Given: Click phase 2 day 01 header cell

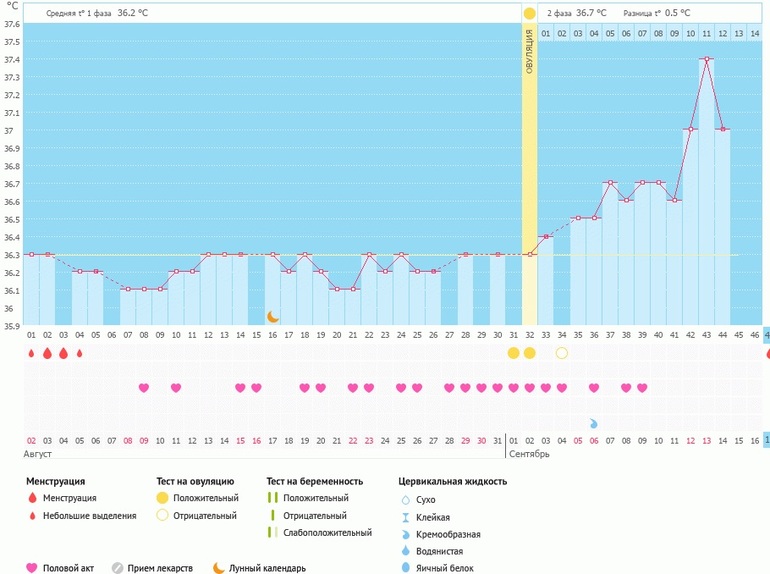Looking at the screenshot, I should coord(545,33).
